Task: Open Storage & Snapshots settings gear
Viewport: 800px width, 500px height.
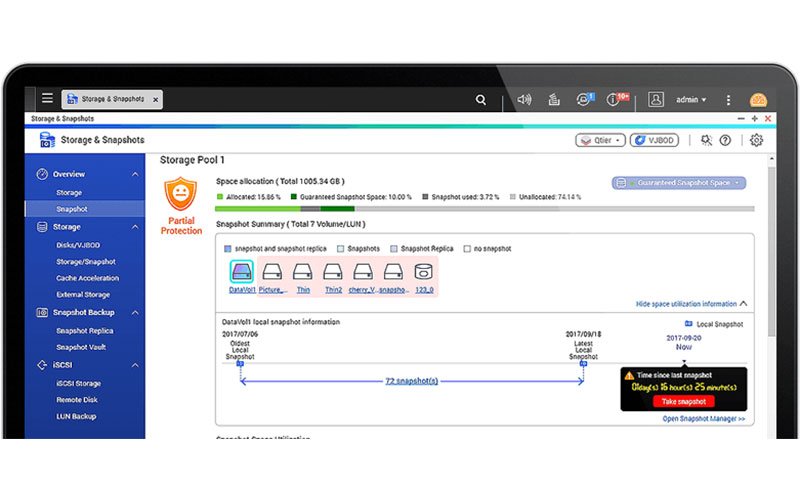Action: 756,140
